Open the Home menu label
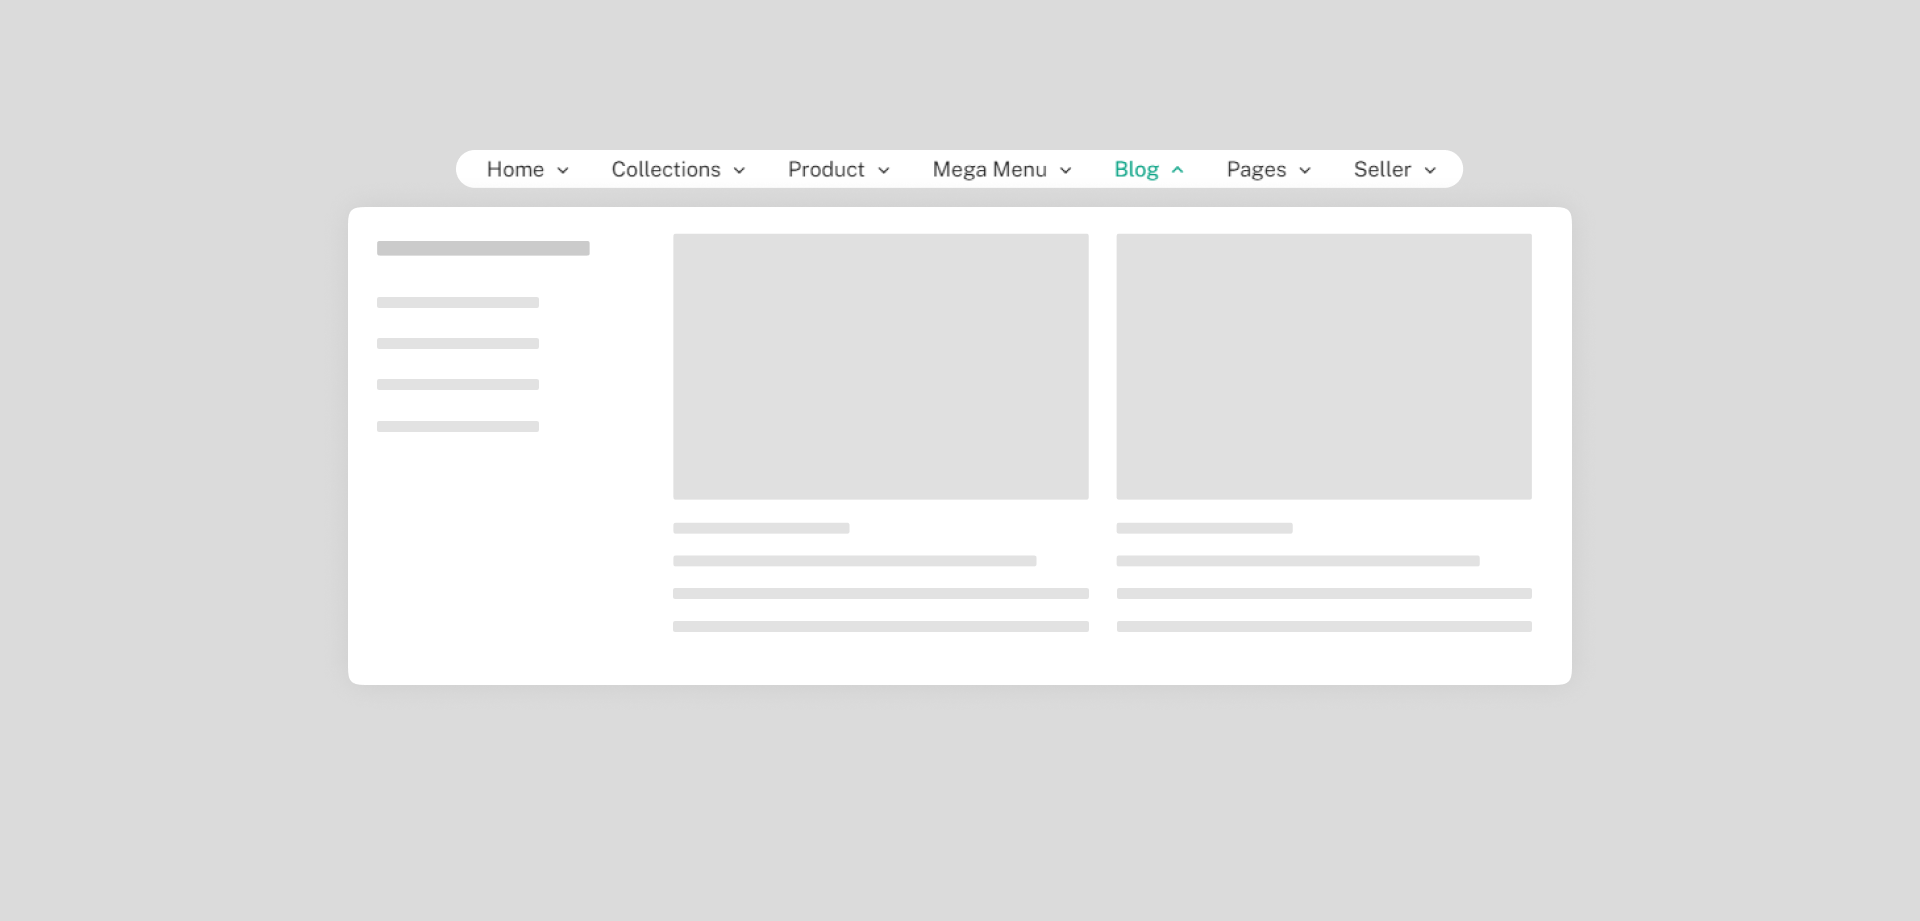 click(515, 170)
